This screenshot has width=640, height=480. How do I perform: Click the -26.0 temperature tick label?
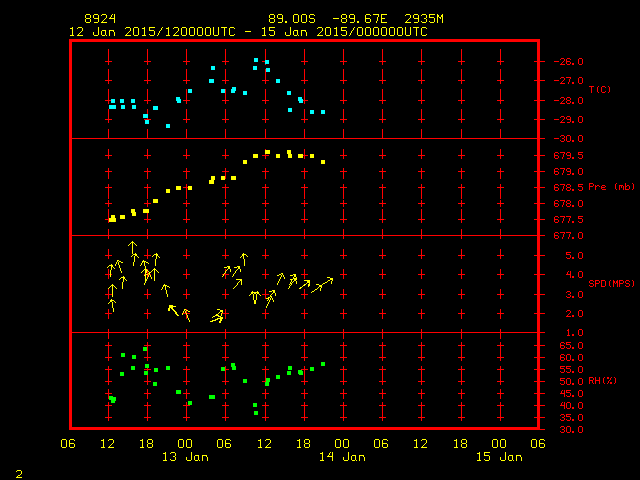coord(568,62)
